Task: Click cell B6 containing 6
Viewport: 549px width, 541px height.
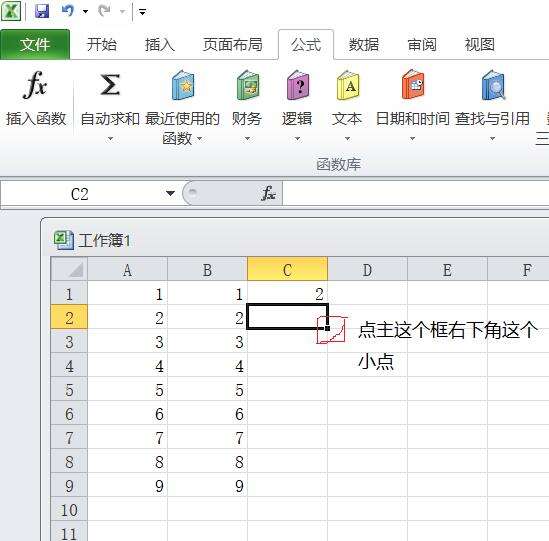Action: coord(207,414)
